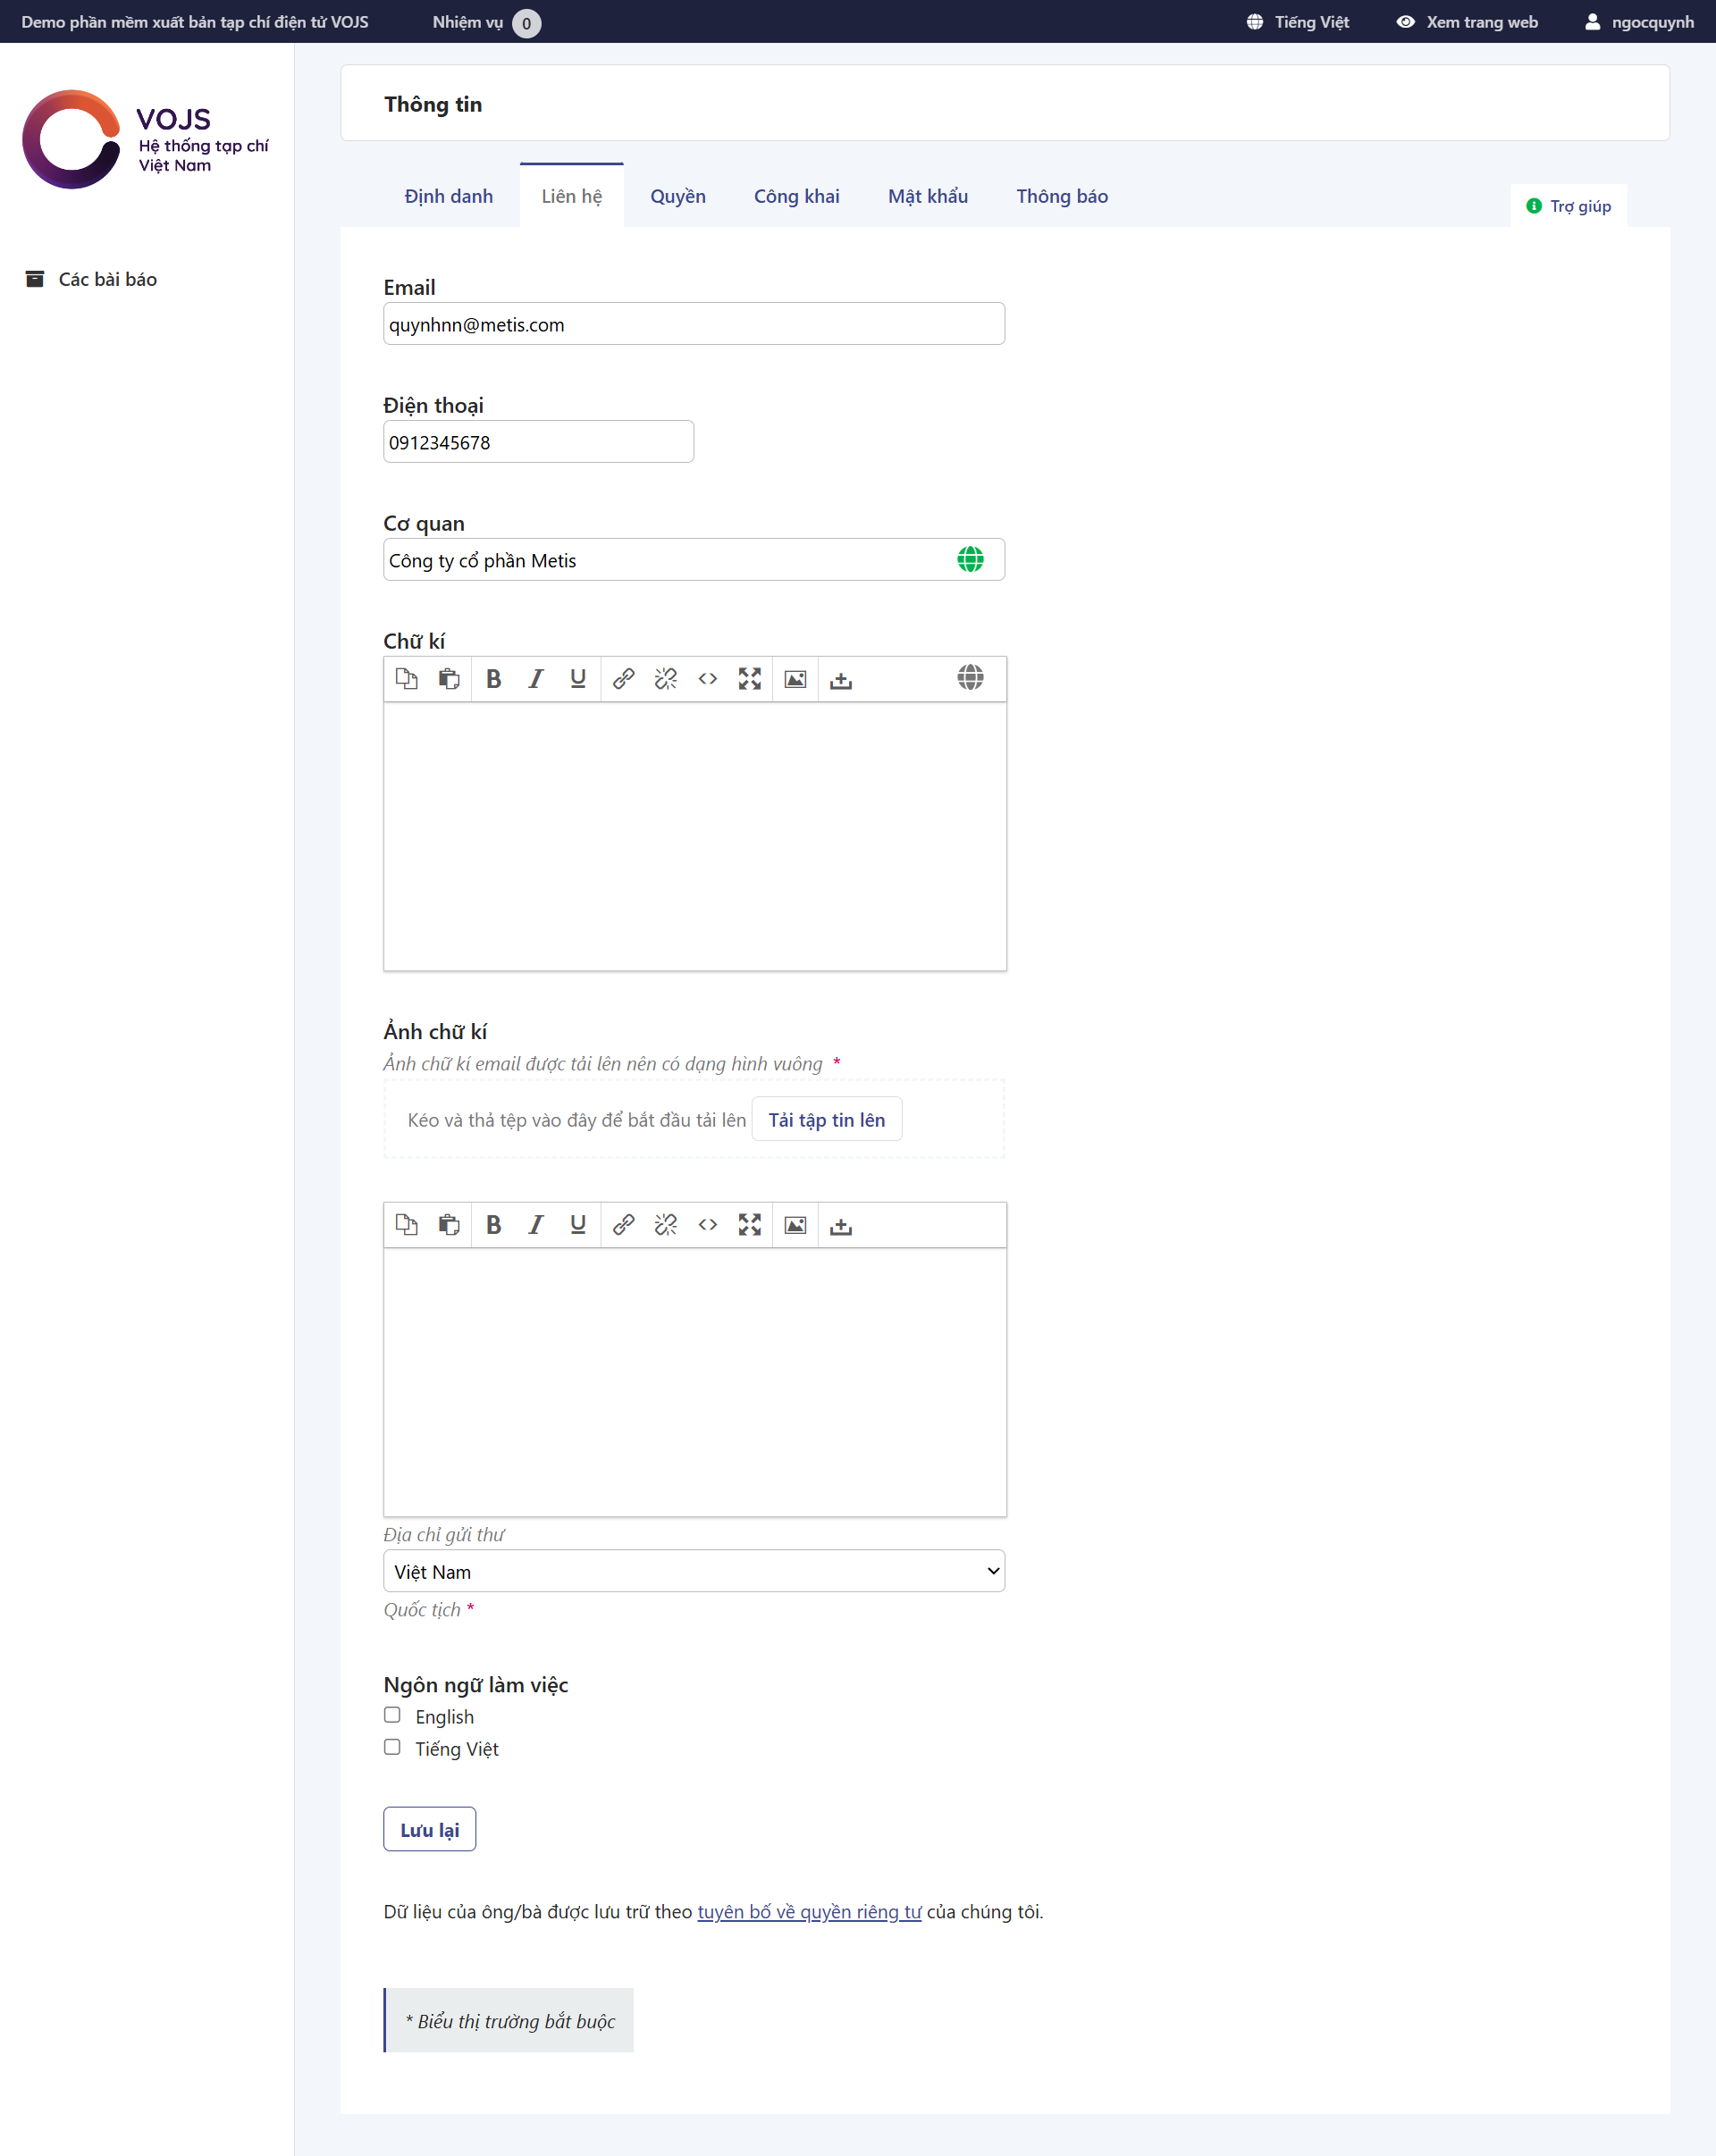Check the Tiếng Việt working language box
This screenshot has height=2156, width=1716.
pyautogui.click(x=392, y=1747)
